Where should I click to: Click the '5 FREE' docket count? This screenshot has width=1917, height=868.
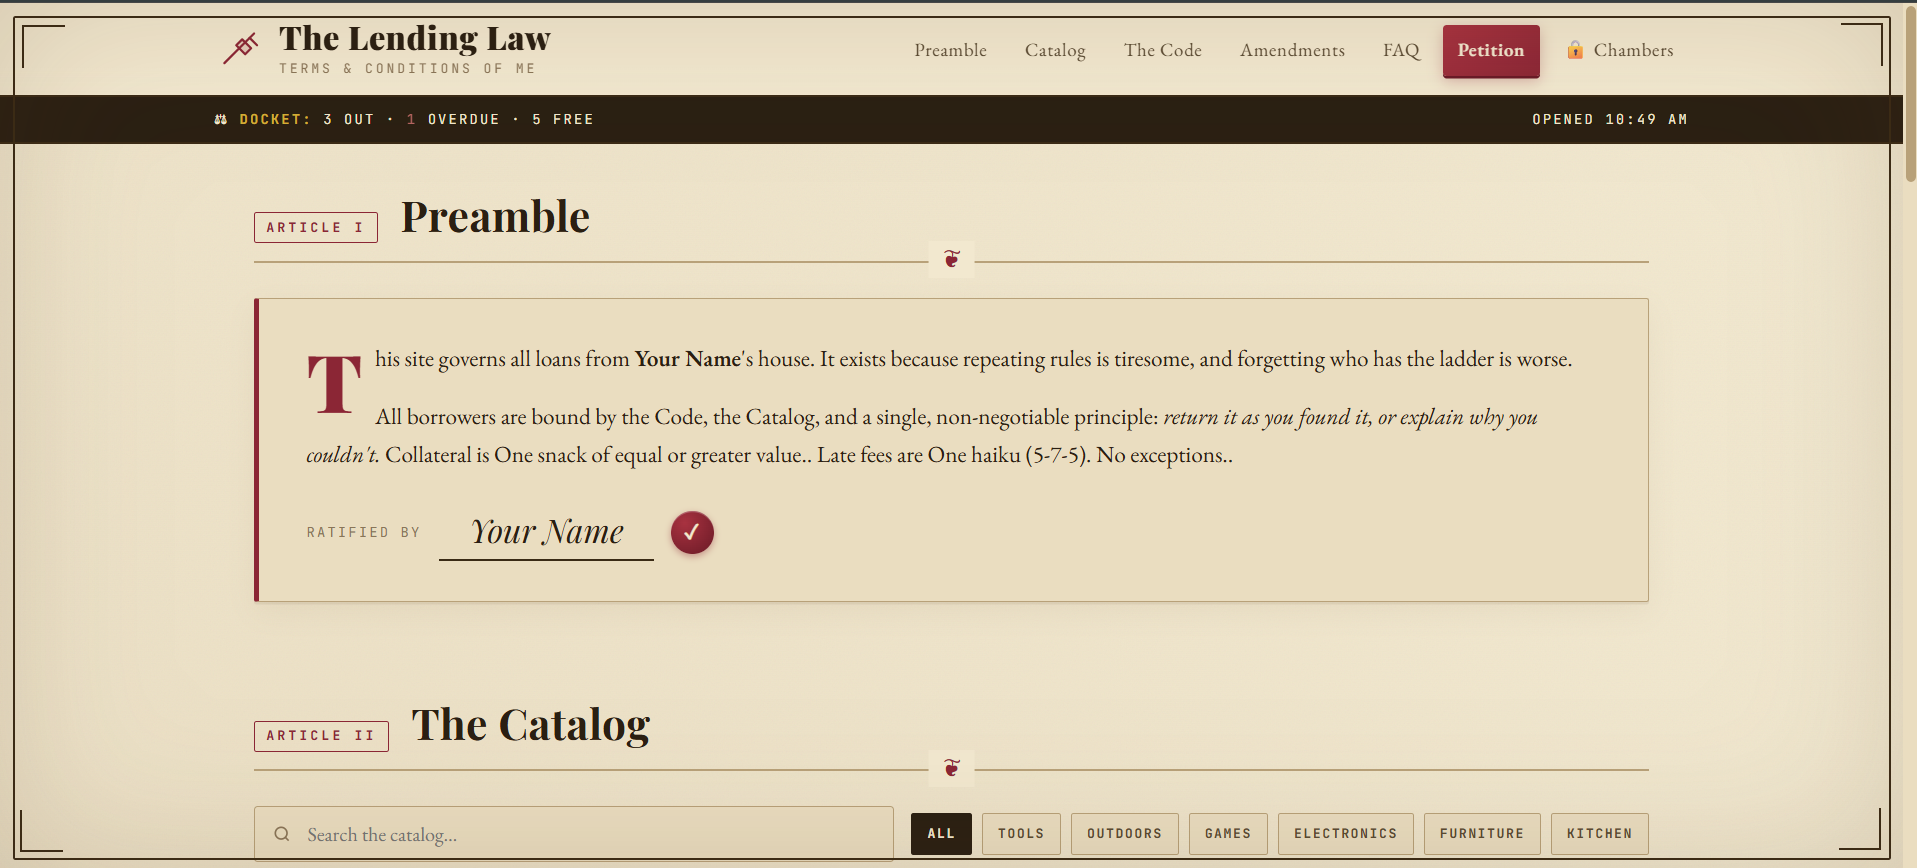pyautogui.click(x=563, y=119)
